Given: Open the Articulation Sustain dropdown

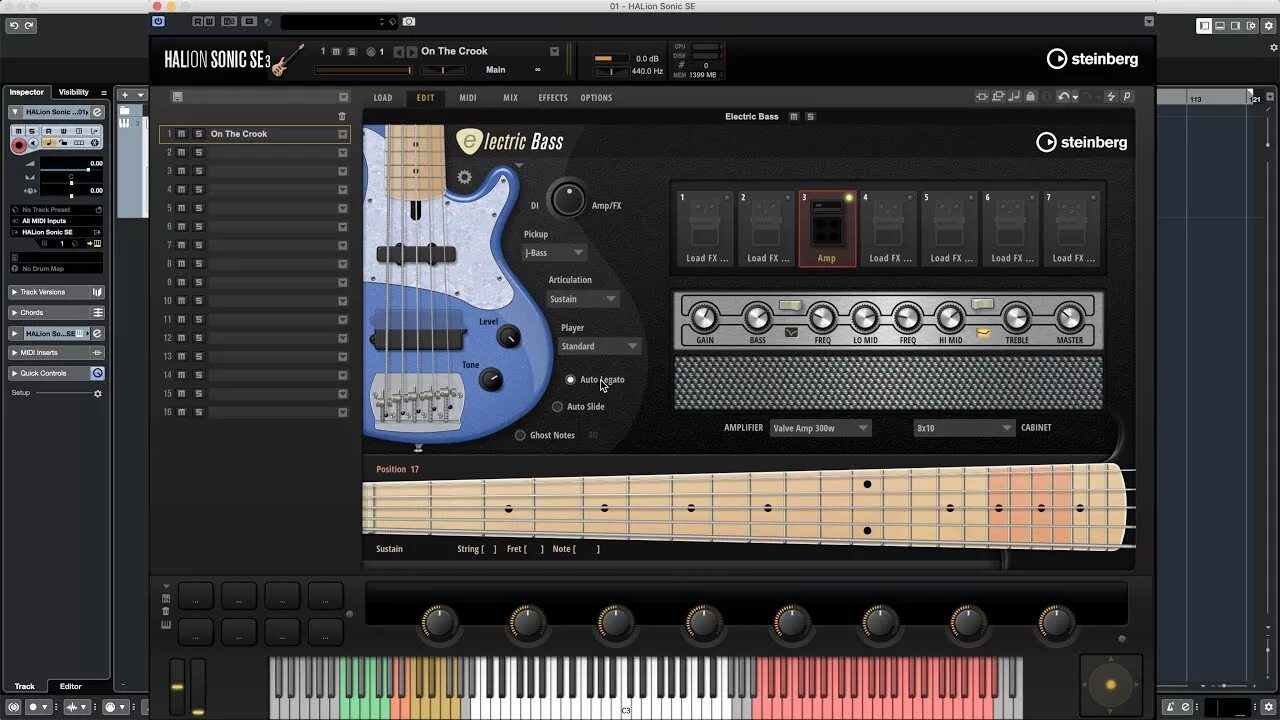Looking at the screenshot, I should coord(581,298).
